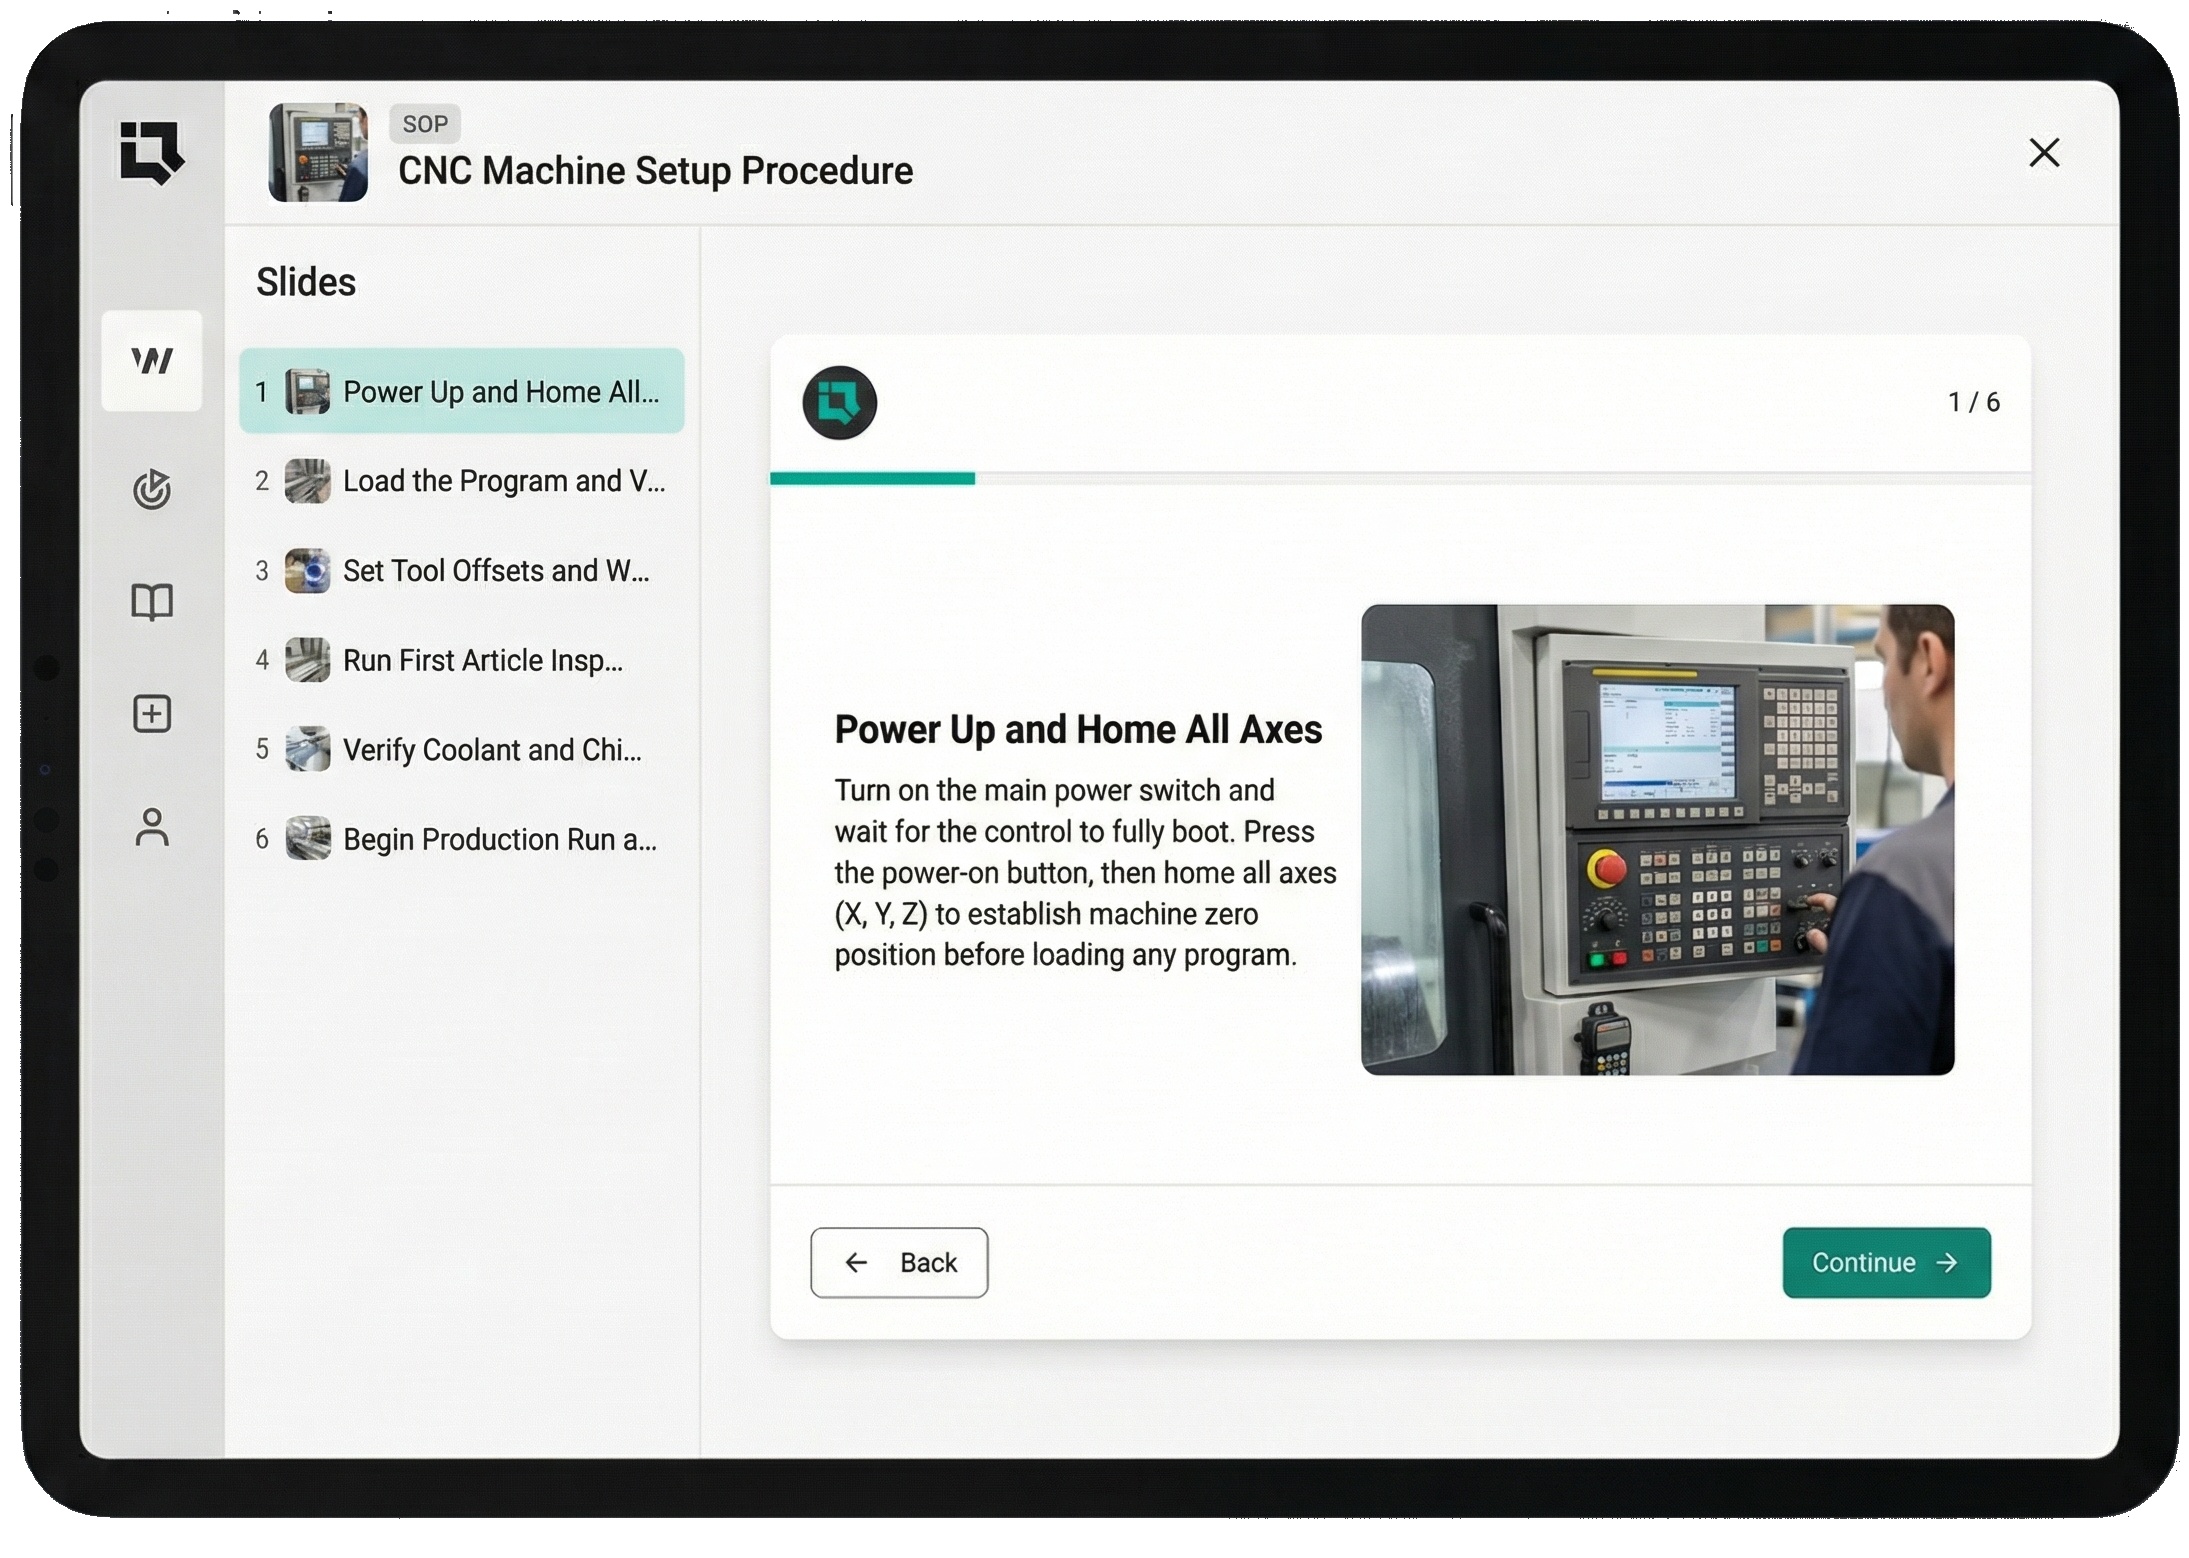Close the SOP viewer with X

(x=2044, y=153)
